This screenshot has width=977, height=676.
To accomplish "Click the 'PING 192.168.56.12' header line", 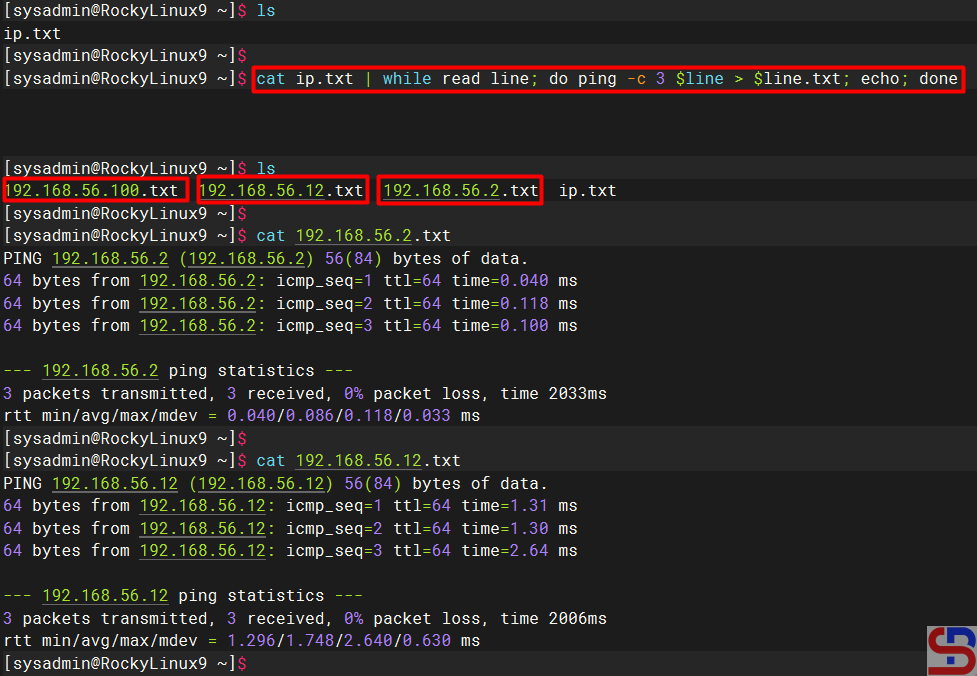I will coord(275,483).
